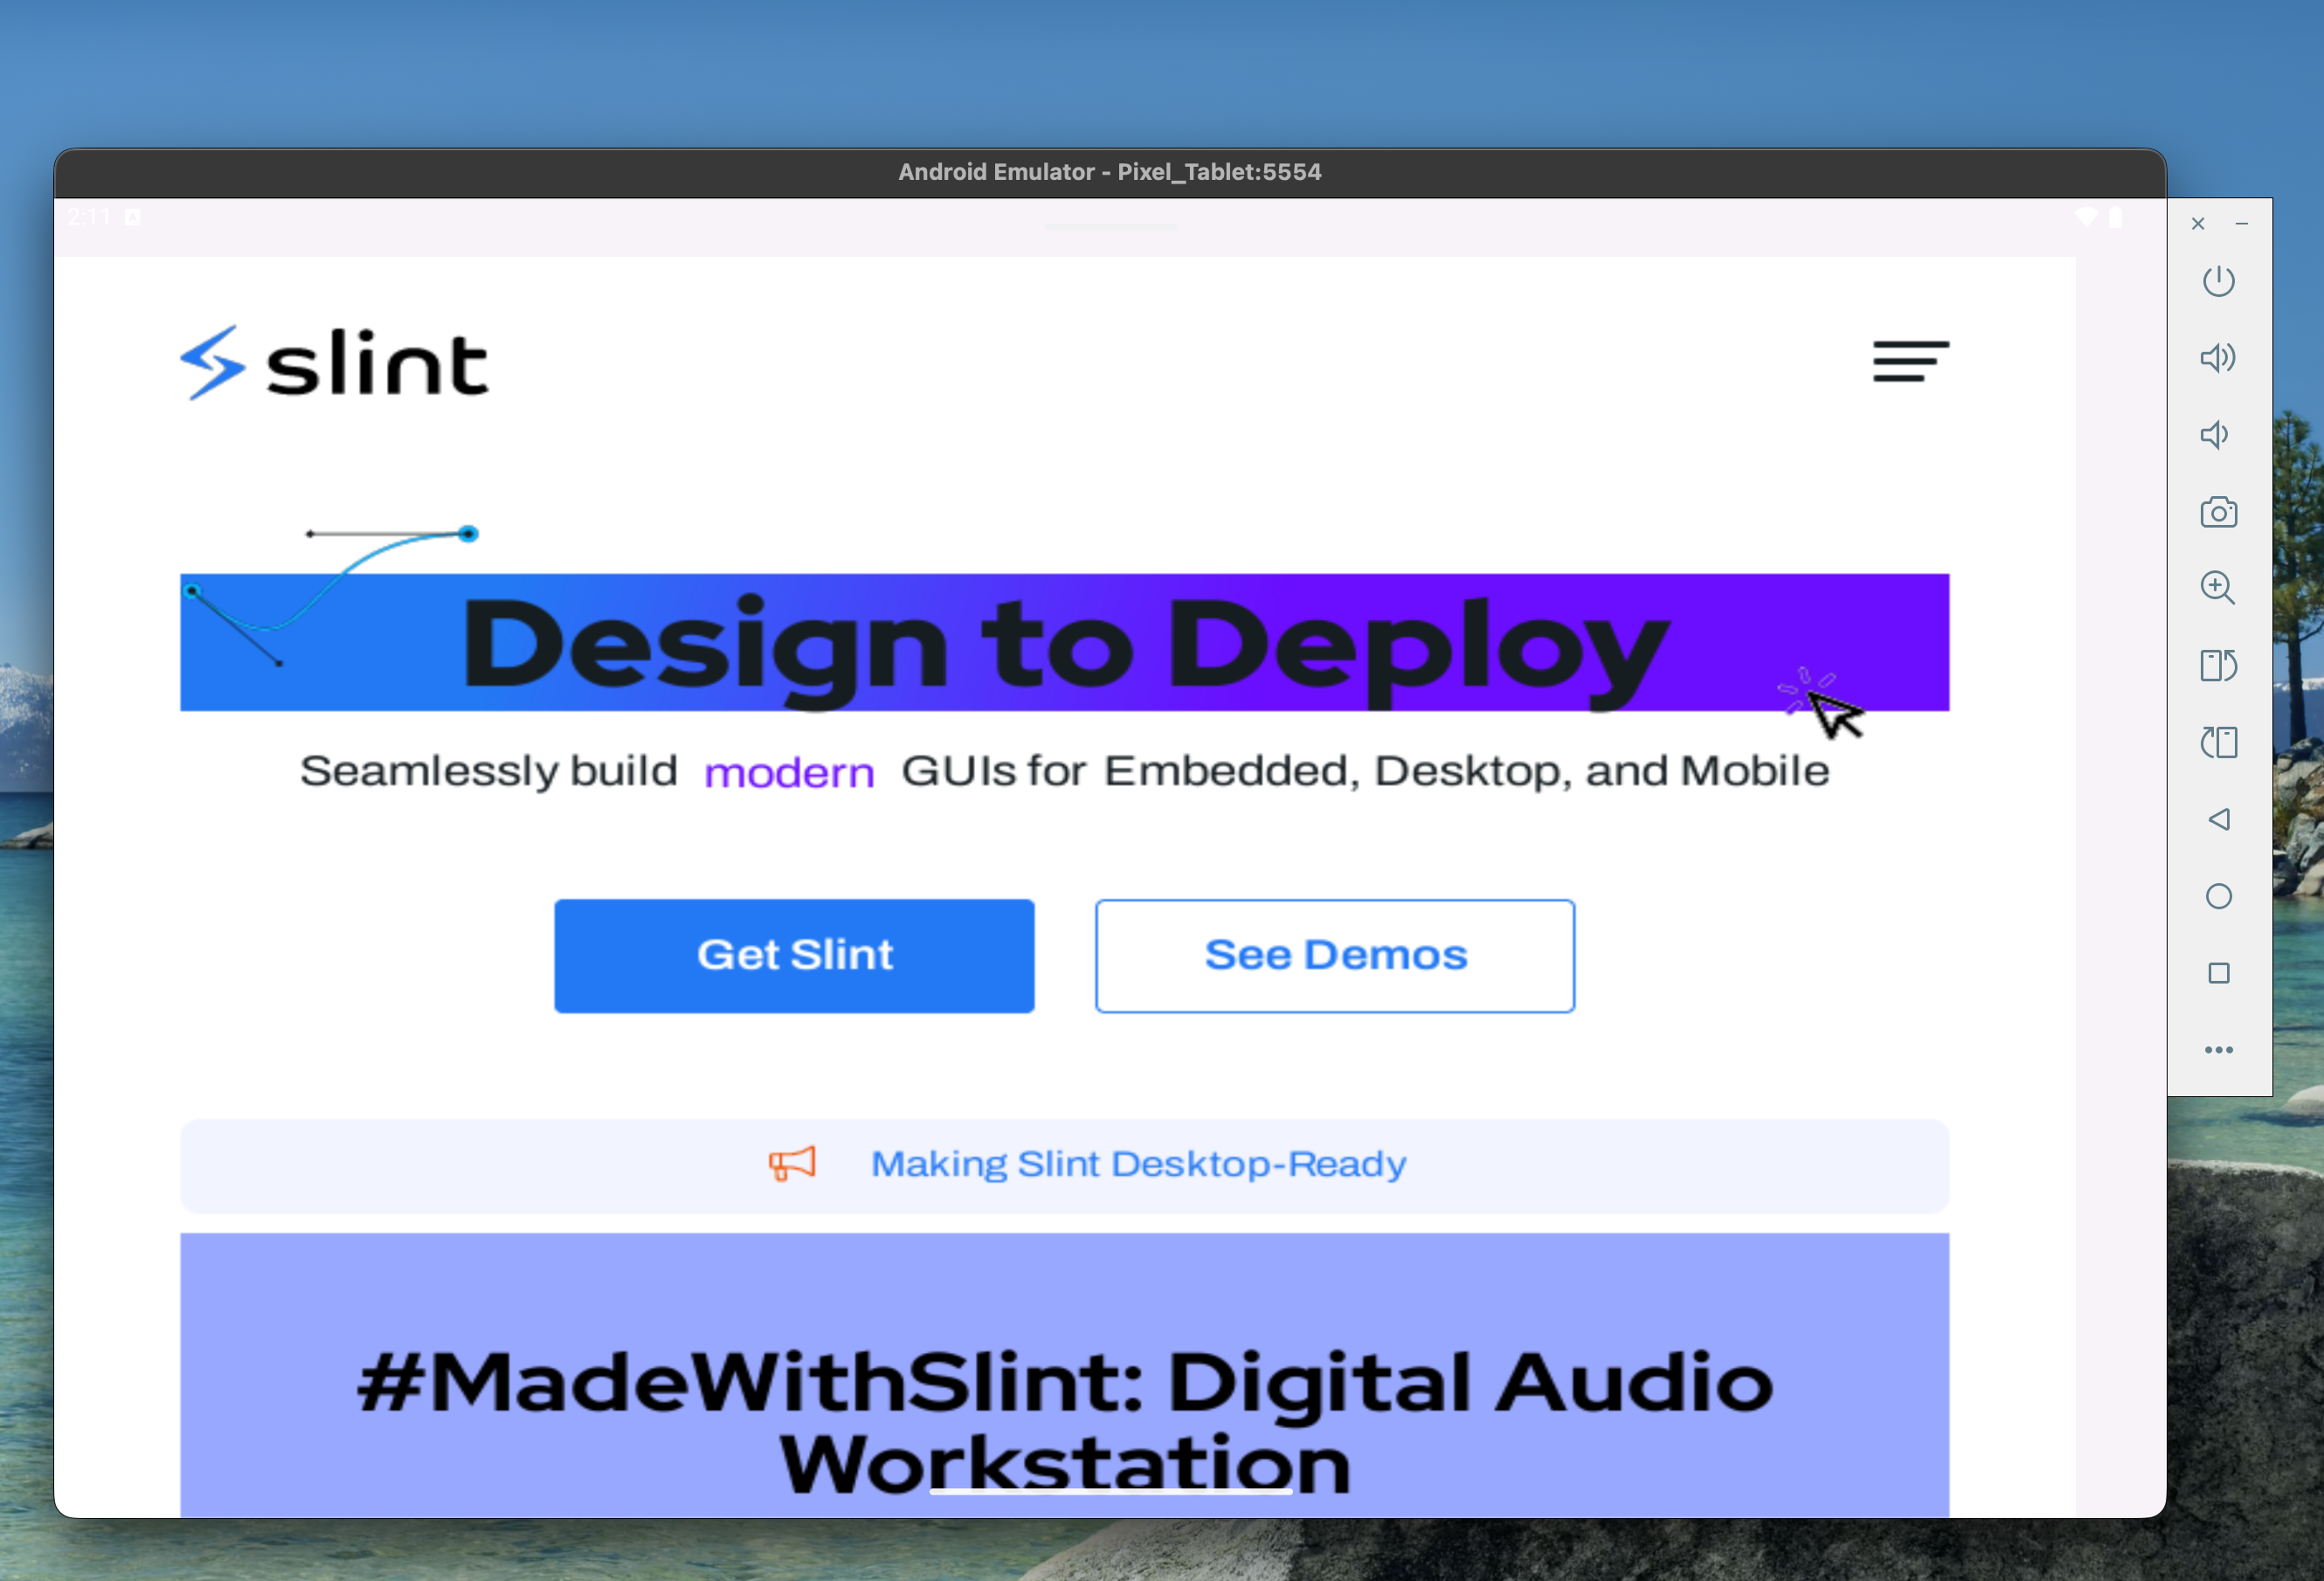Click the zoom magnifier icon
Image resolution: width=2324 pixels, height=1581 pixels.
tap(2218, 588)
